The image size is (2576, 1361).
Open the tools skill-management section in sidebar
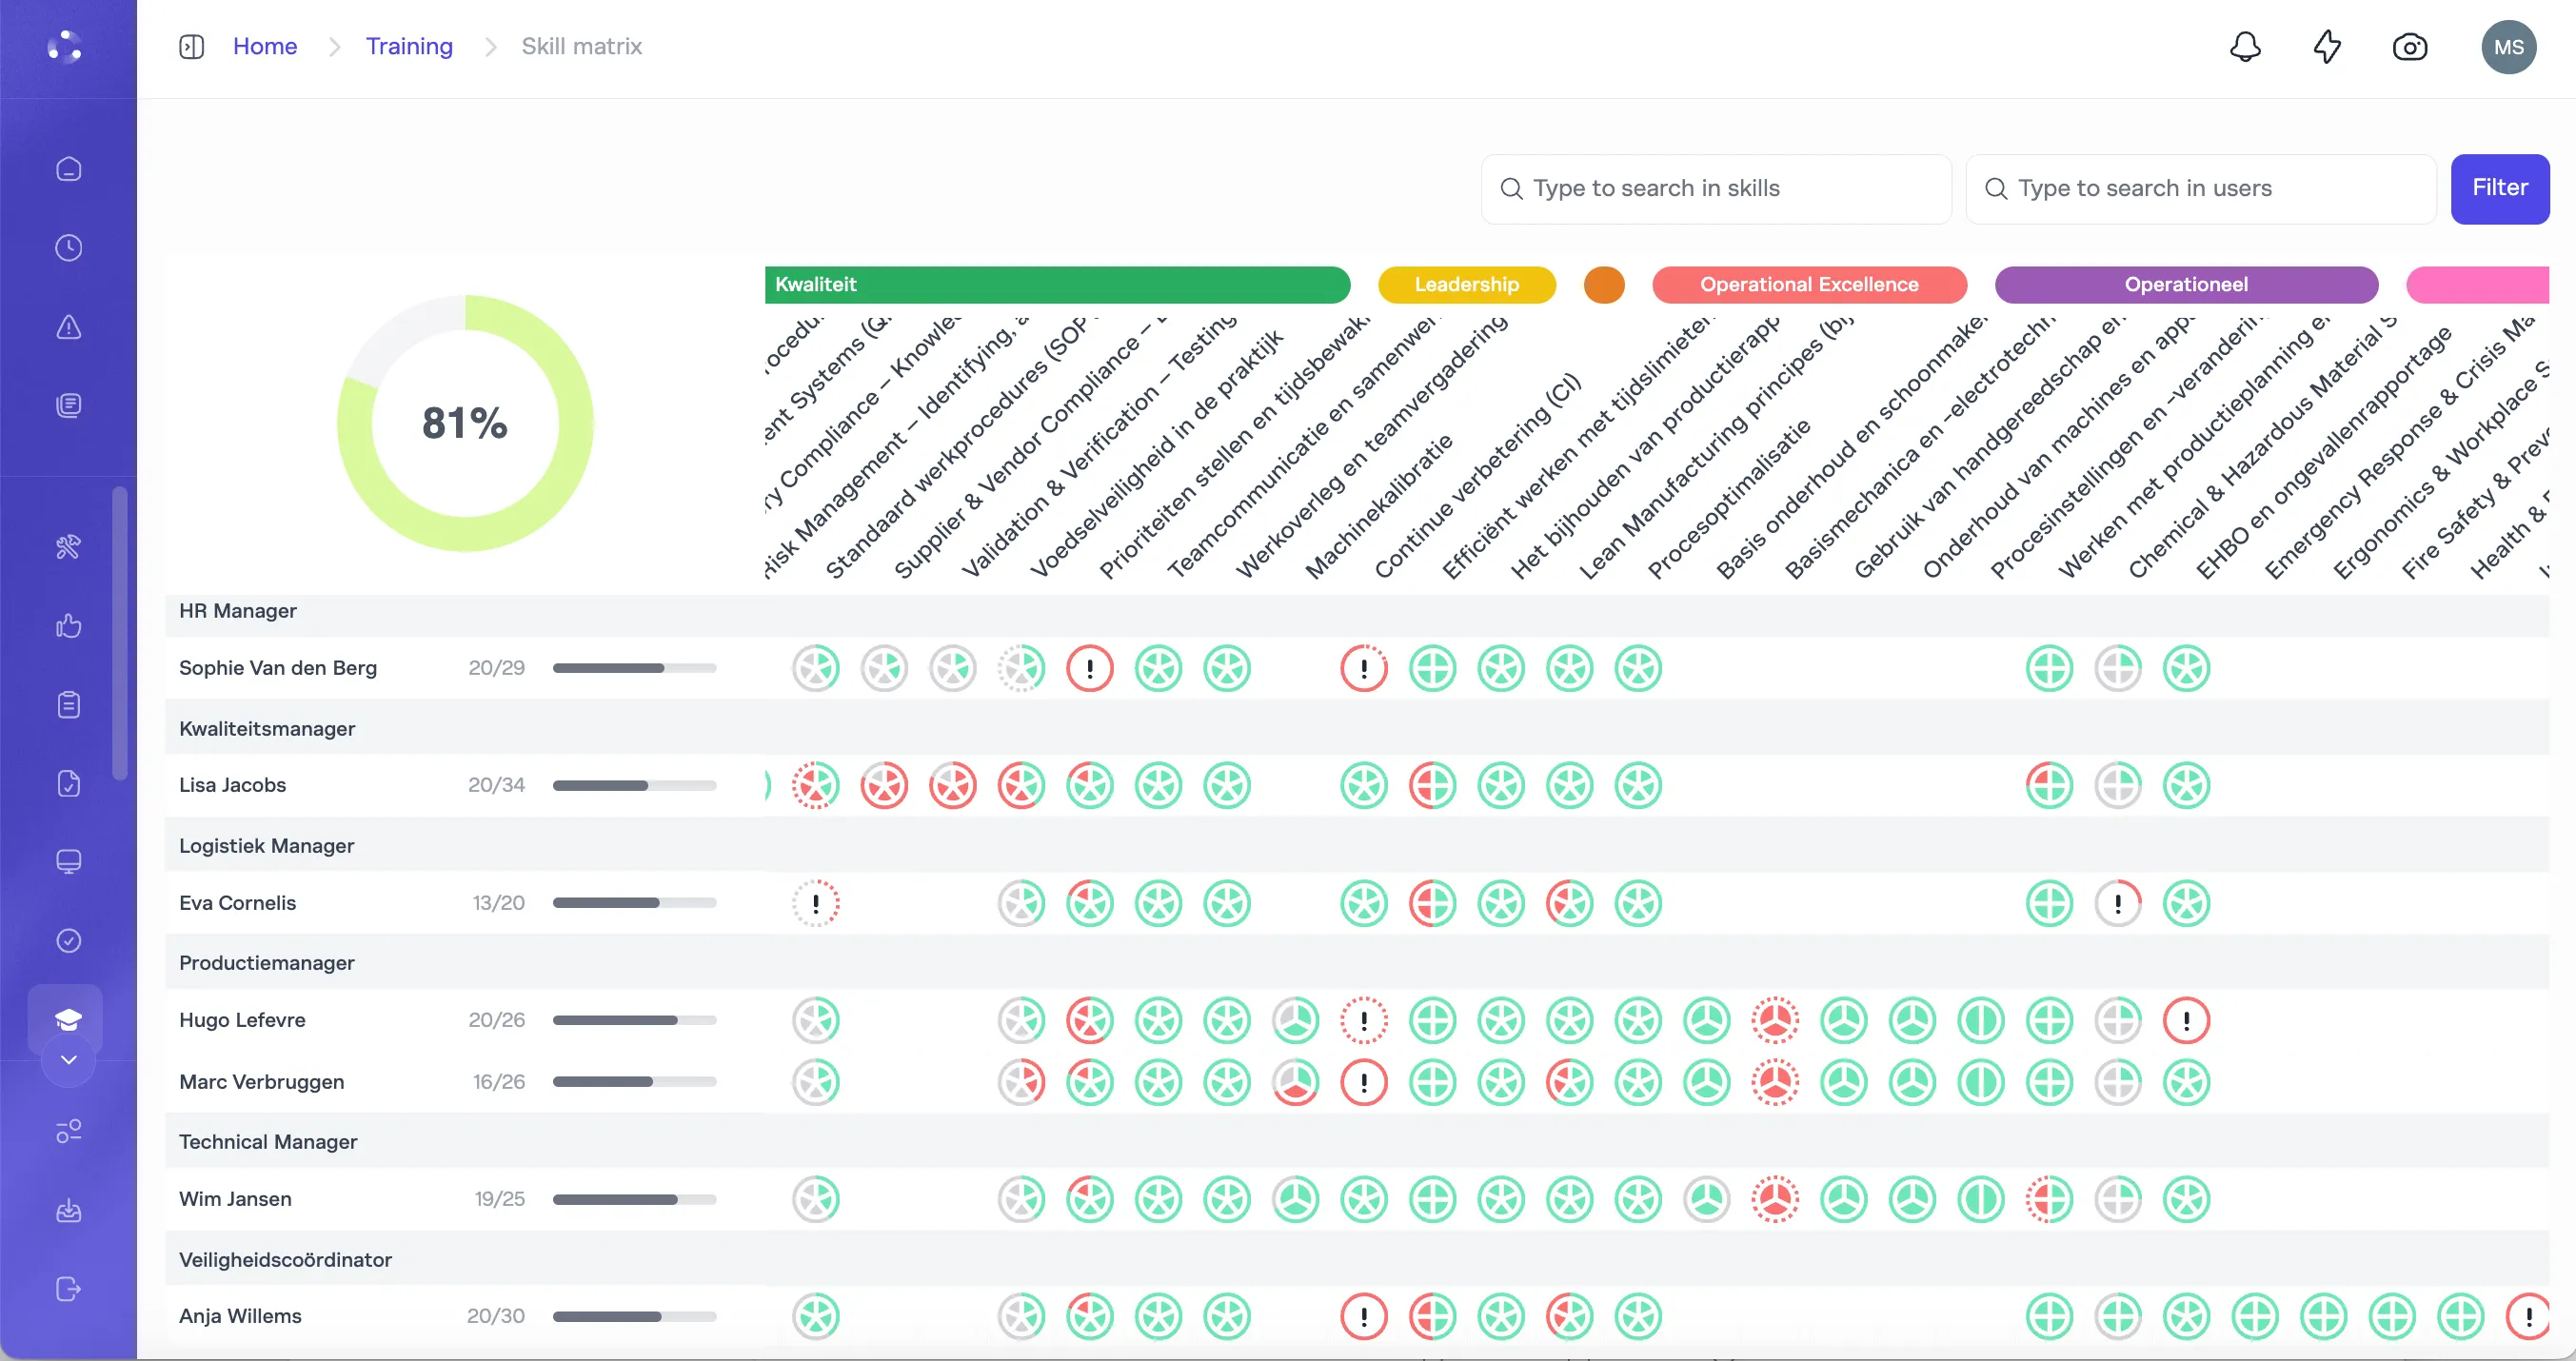68,547
